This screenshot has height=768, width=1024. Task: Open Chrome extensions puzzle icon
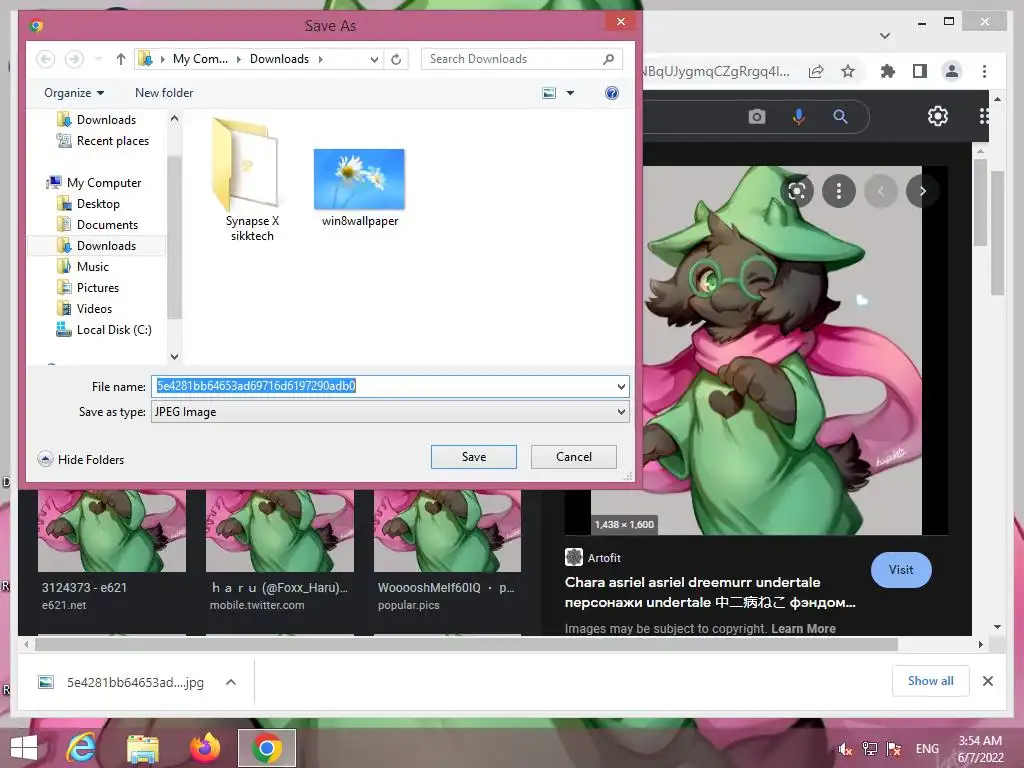coord(888,71)
